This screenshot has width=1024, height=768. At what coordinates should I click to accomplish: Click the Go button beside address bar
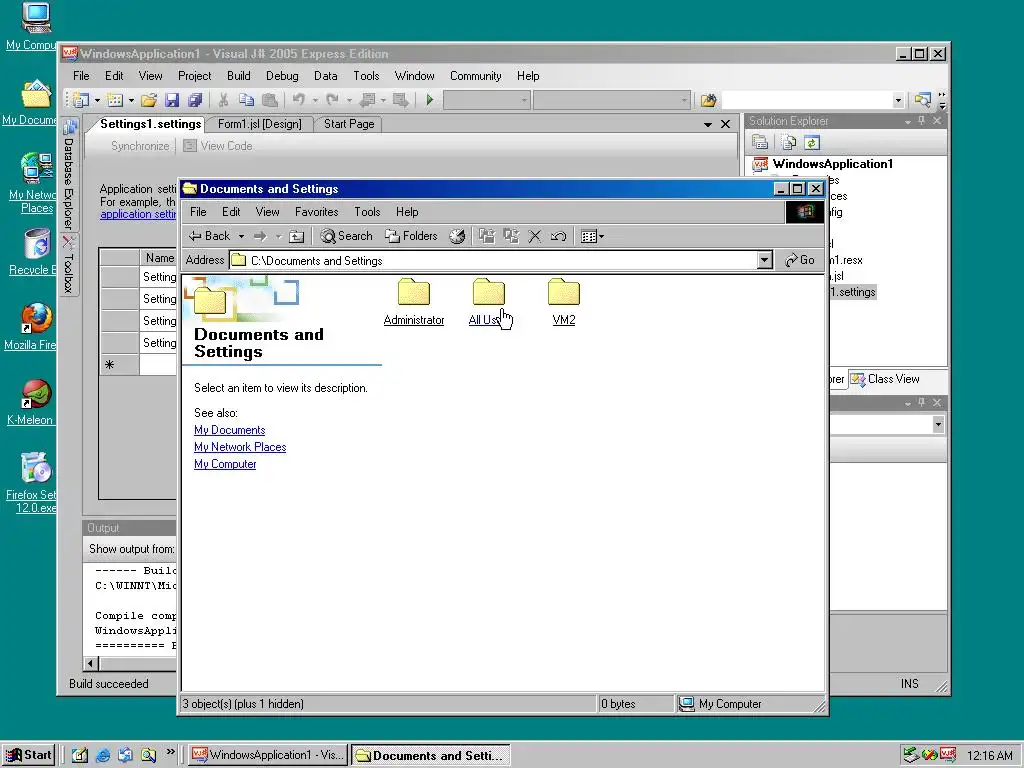click(800, 260)
